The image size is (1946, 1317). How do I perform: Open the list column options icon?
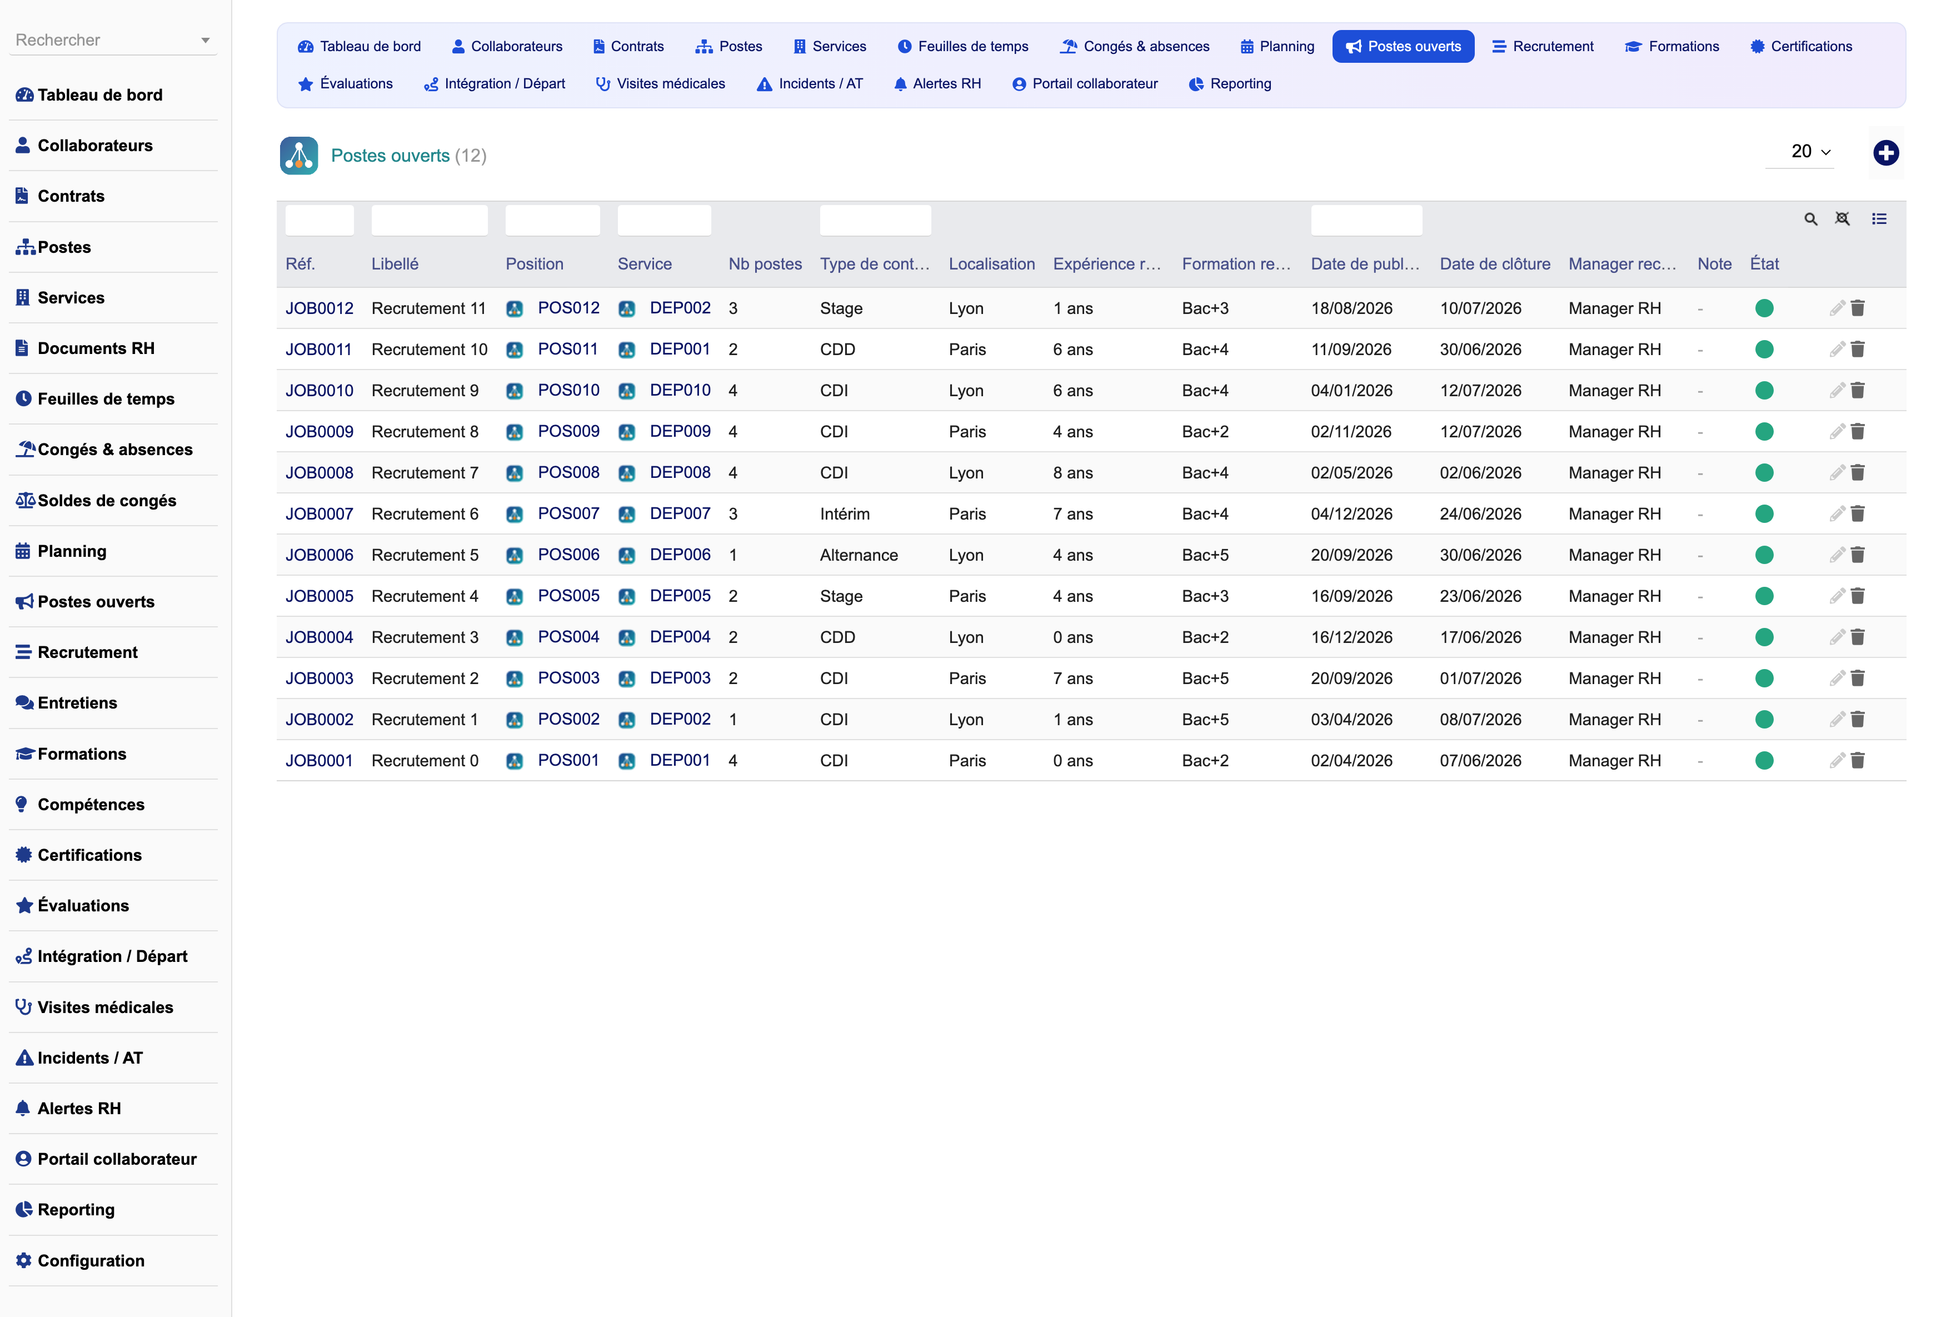click(1879, 219)
